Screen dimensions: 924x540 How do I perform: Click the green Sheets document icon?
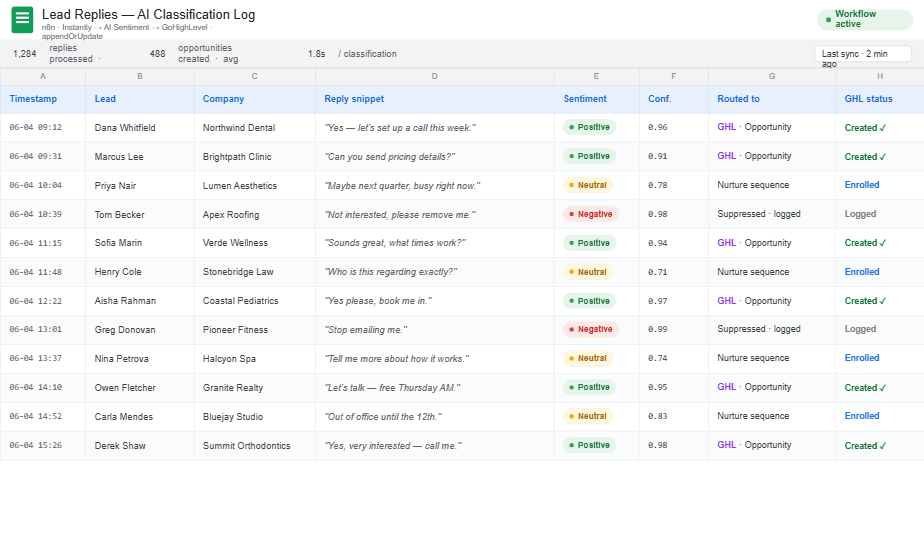(22, 19)
